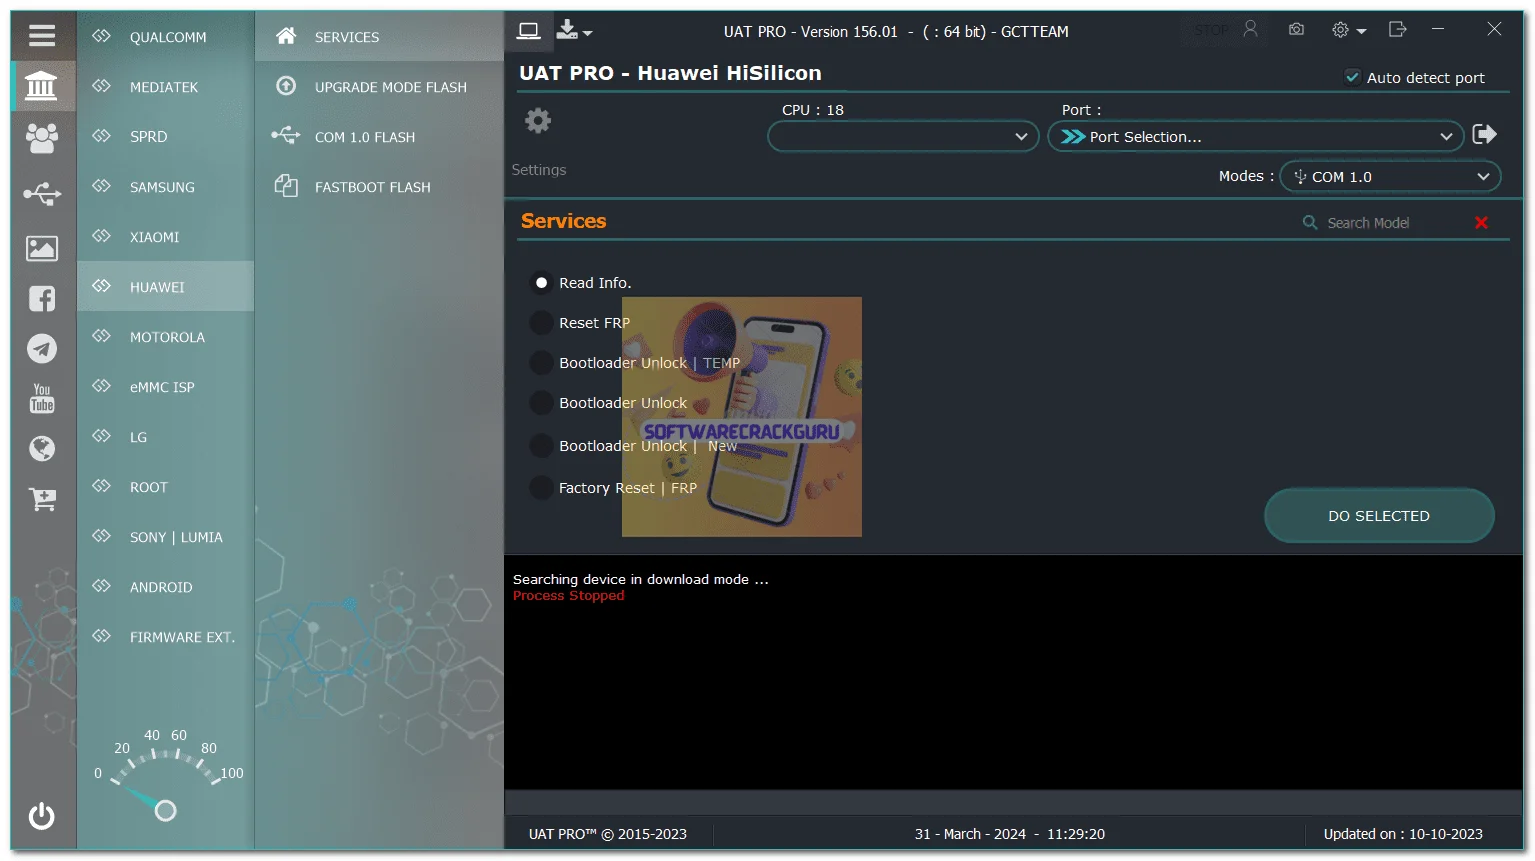Select Factory Reset FRP radio button

541,488
